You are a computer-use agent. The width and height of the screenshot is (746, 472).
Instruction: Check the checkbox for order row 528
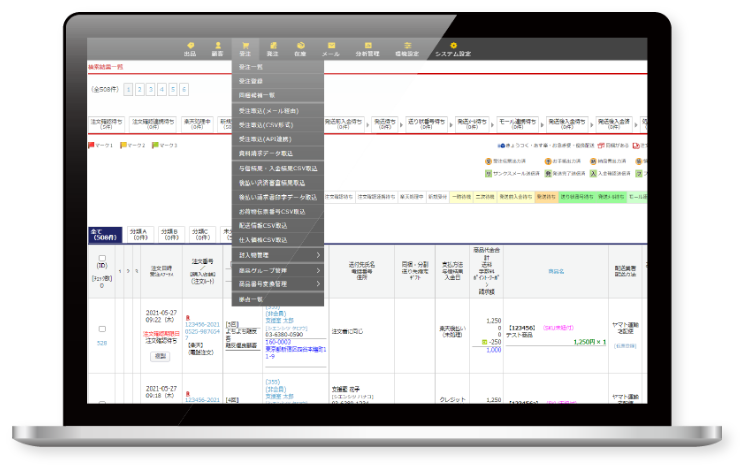click(102, 329)
